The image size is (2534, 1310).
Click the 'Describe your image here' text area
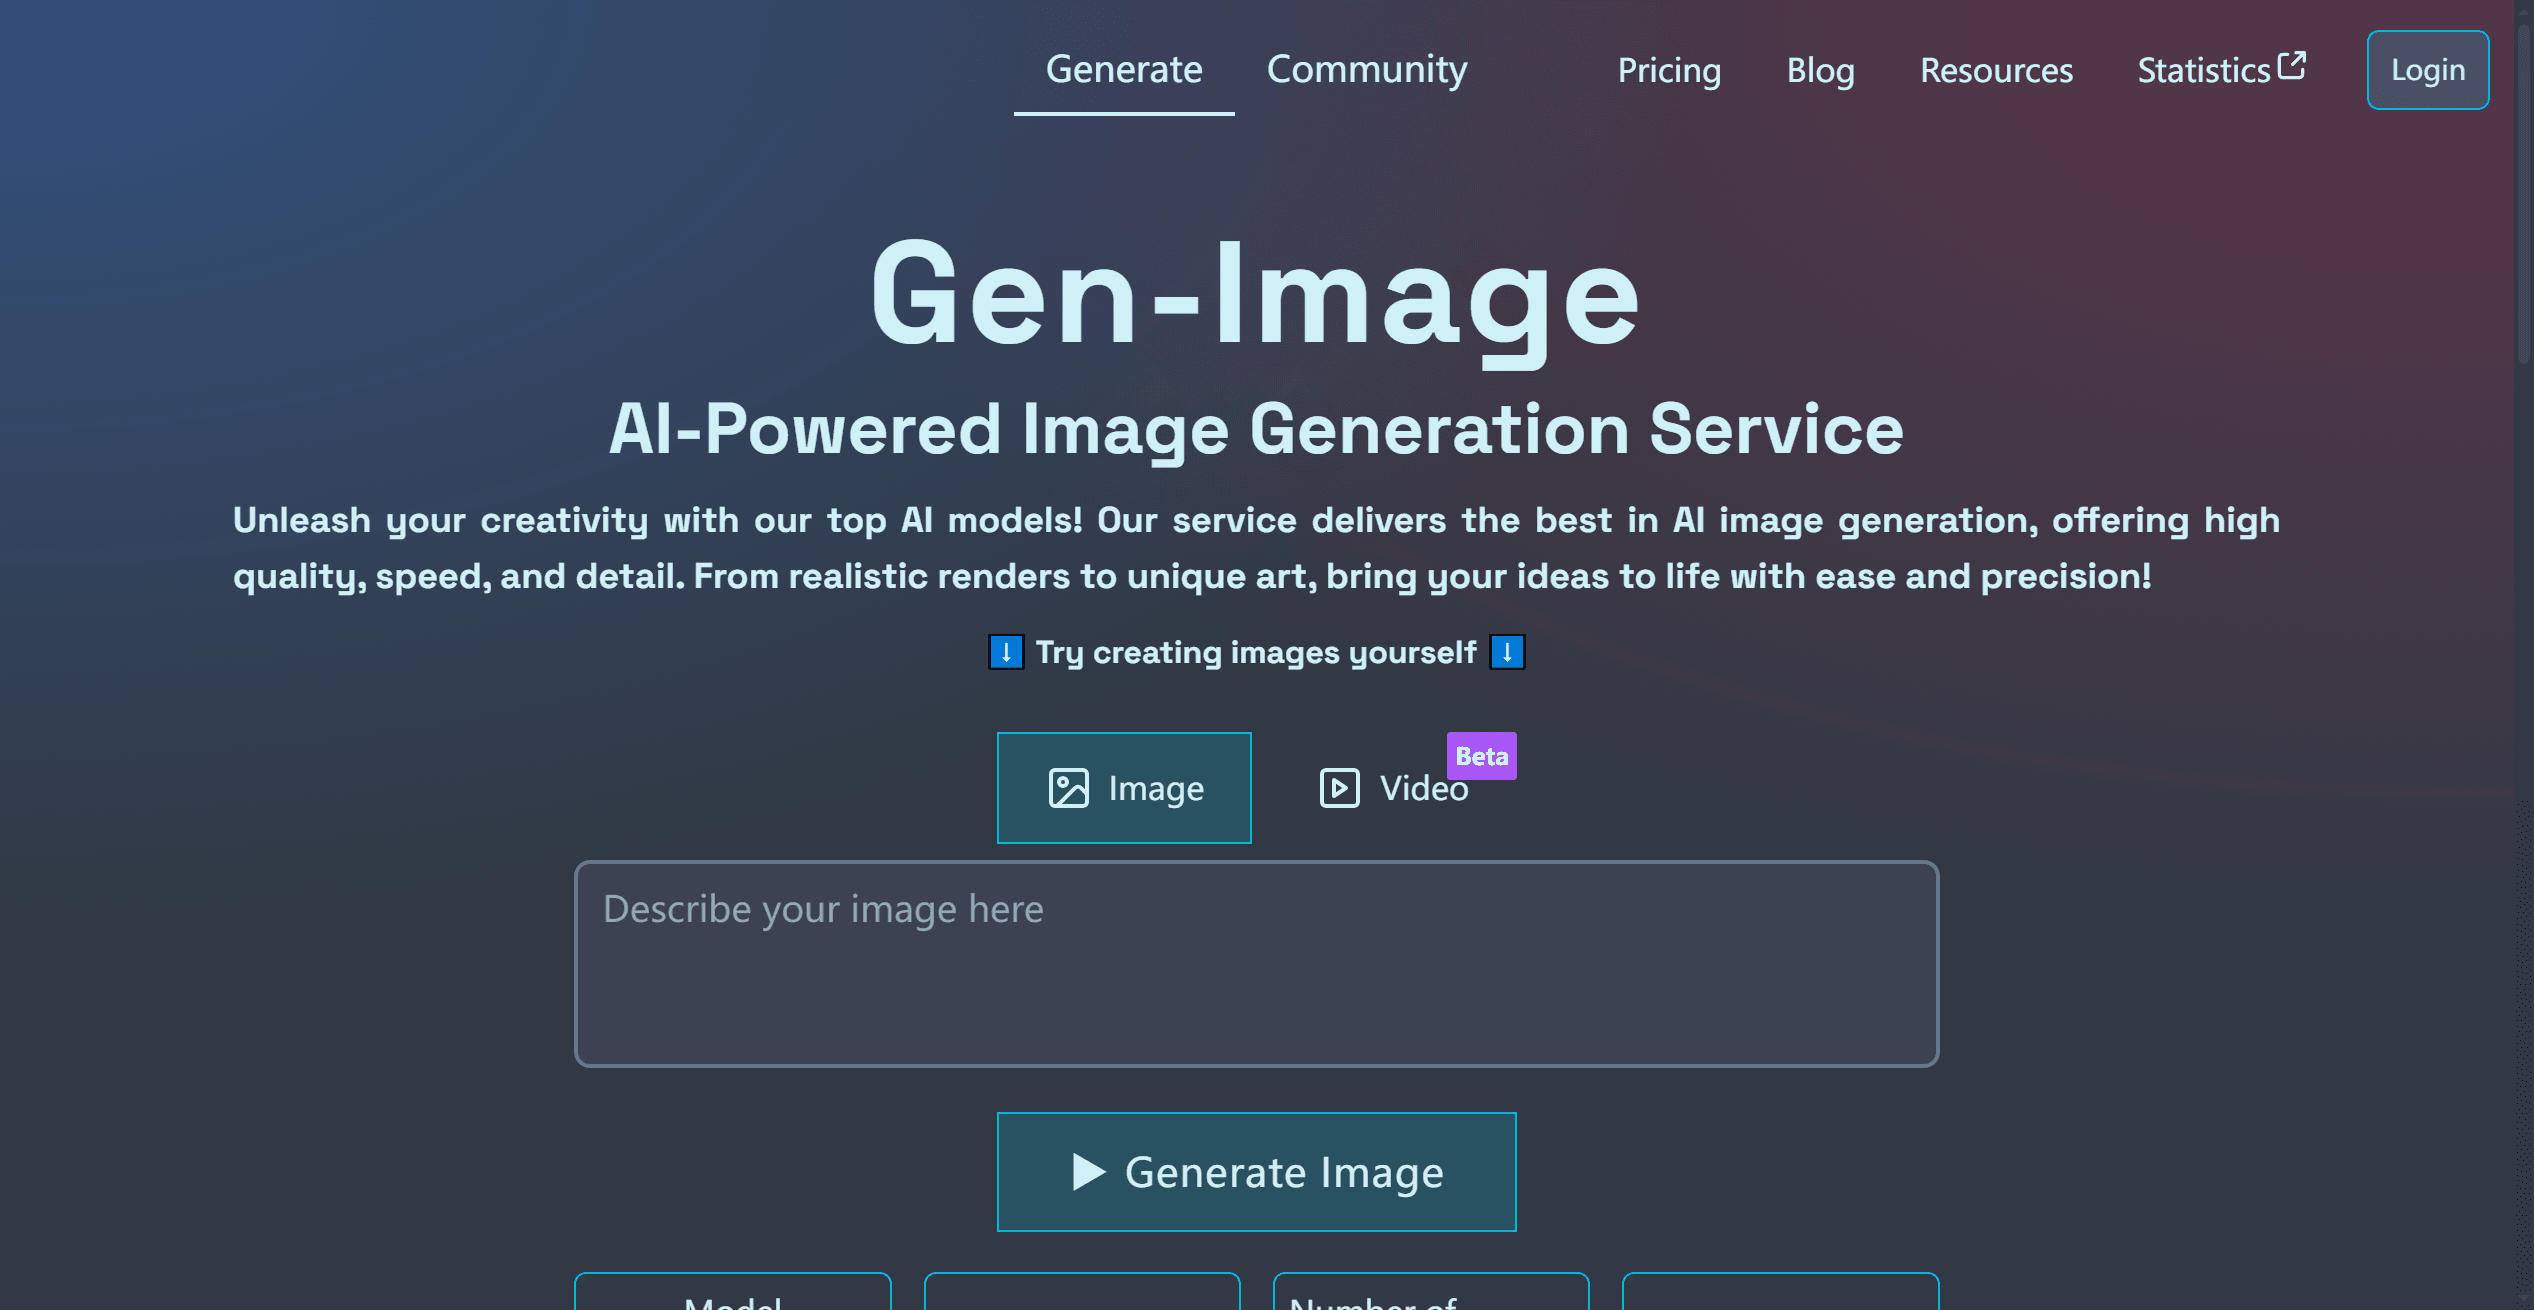pyautogui.click(x=1255, y=960)
